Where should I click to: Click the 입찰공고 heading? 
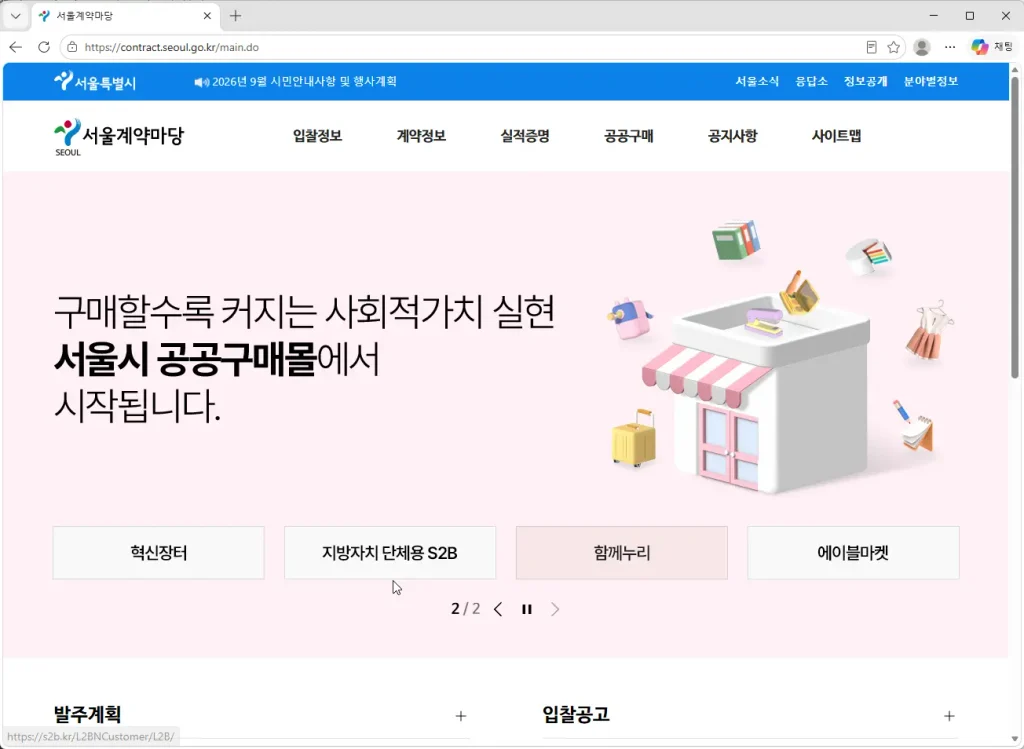(576, 714)
